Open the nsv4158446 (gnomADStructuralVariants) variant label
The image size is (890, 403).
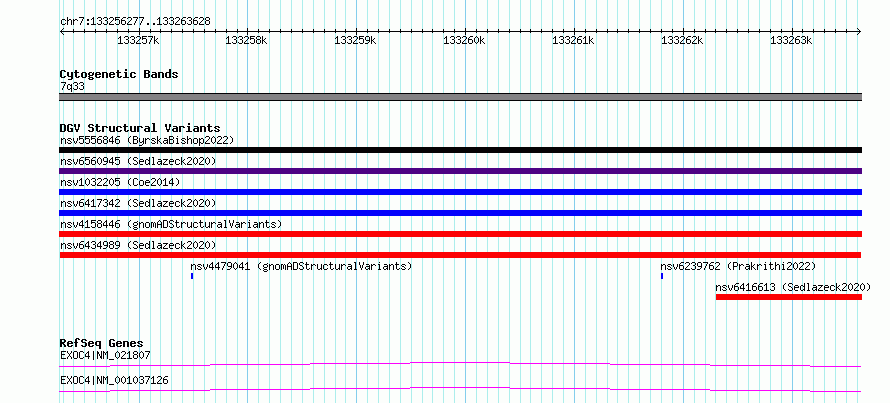[171, 224]
